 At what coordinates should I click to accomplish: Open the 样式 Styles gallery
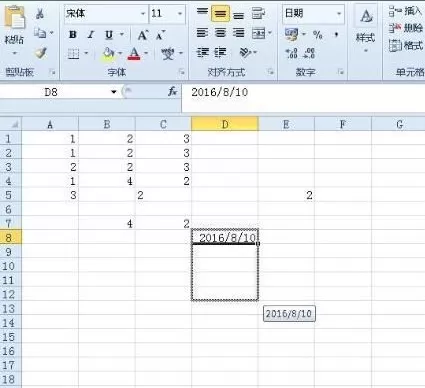coord(366,29)
